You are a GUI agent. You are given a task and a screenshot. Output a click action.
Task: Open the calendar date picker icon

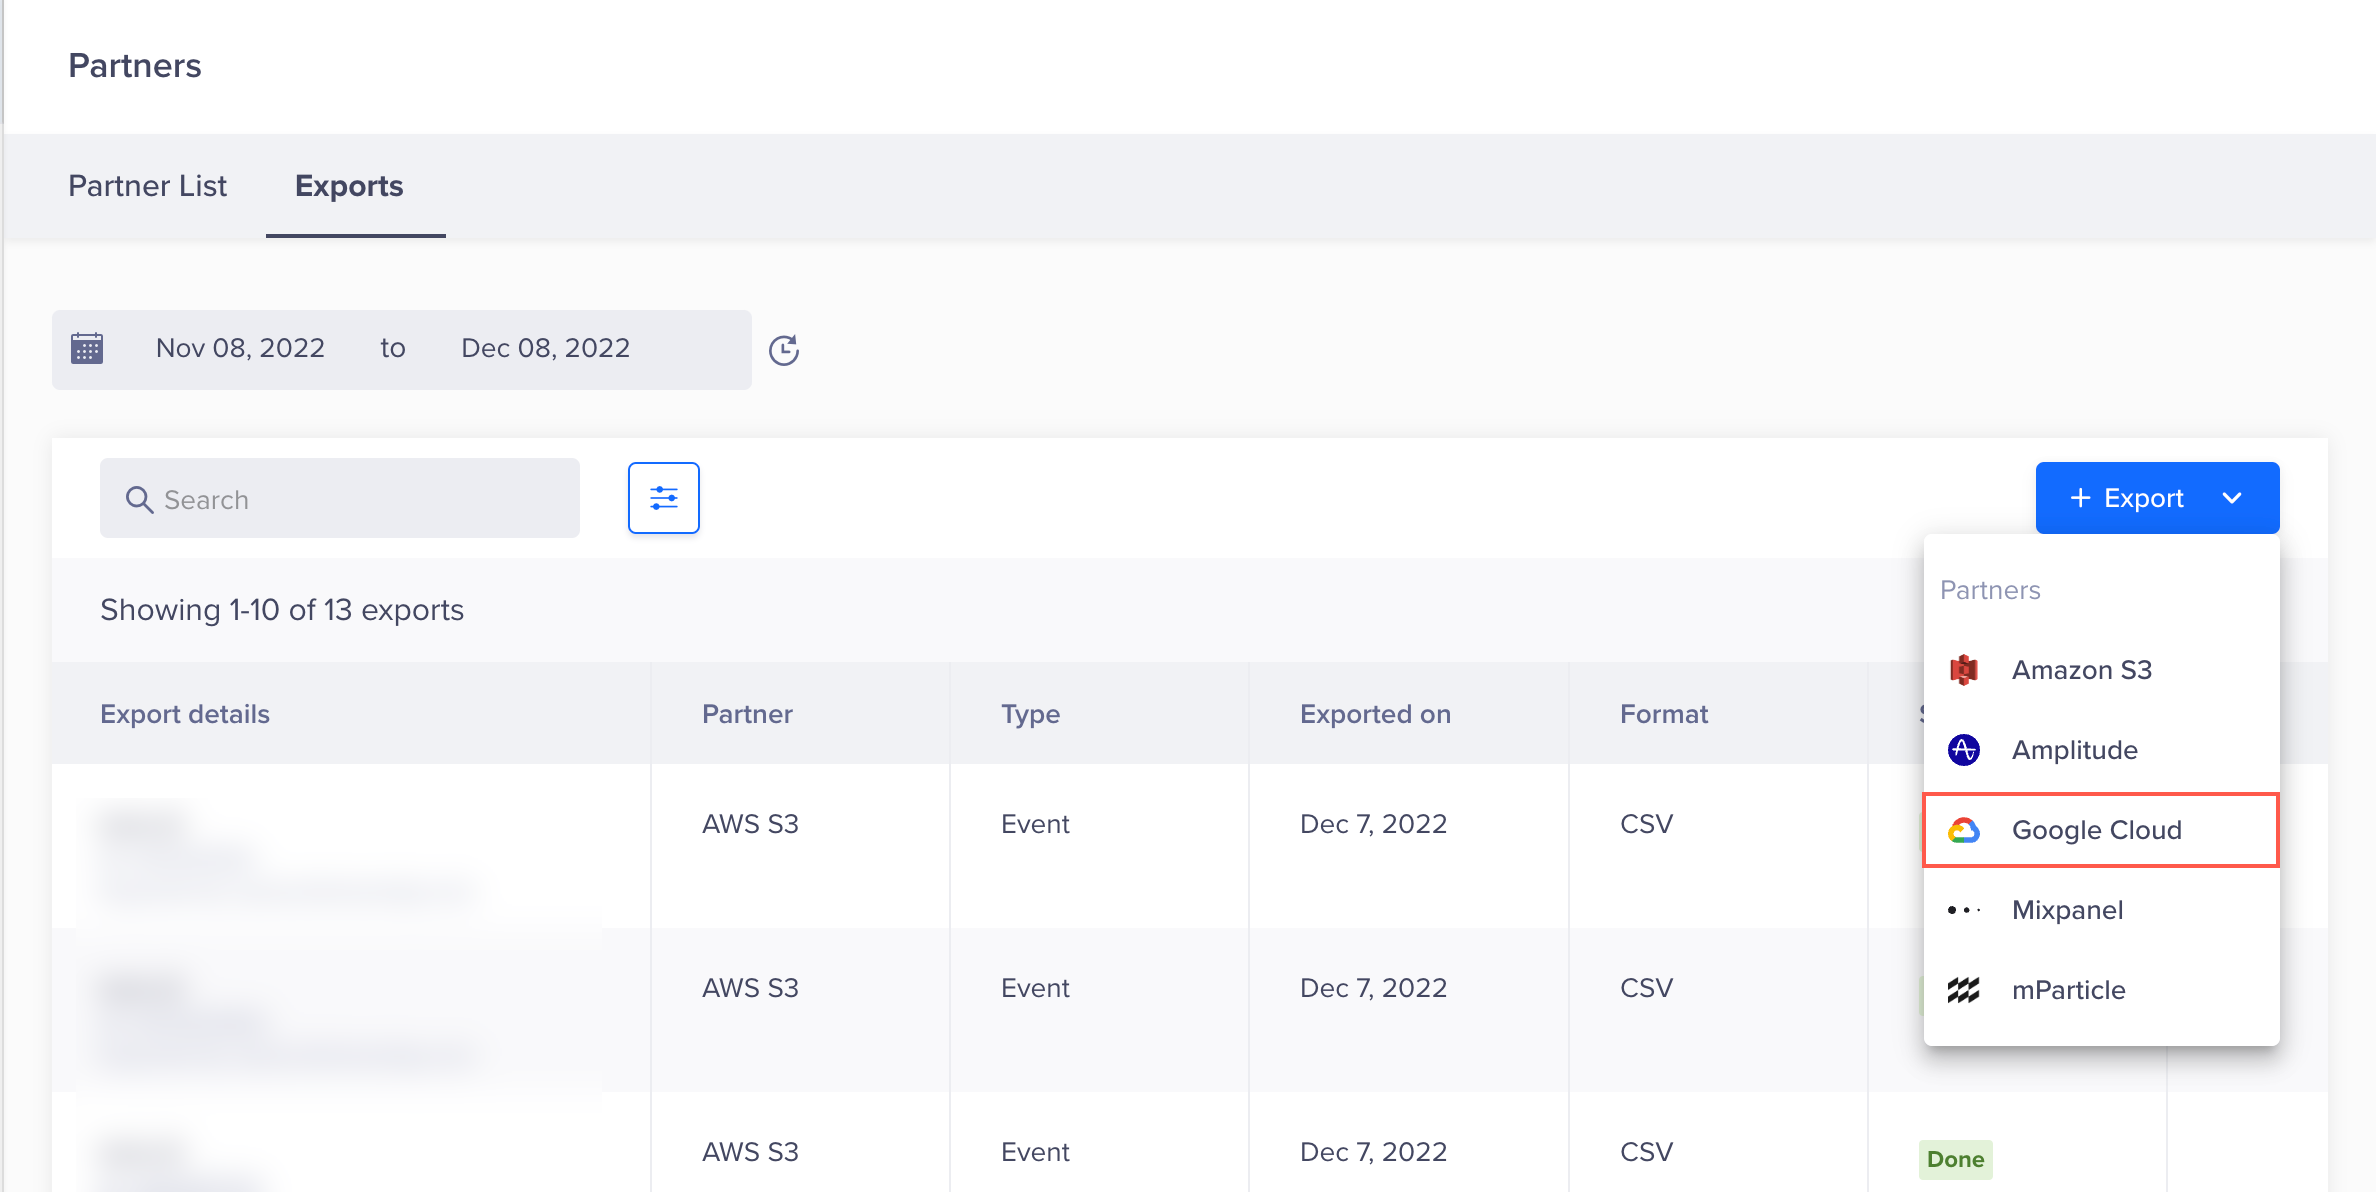pyautogui.click(x=88, y=348)
